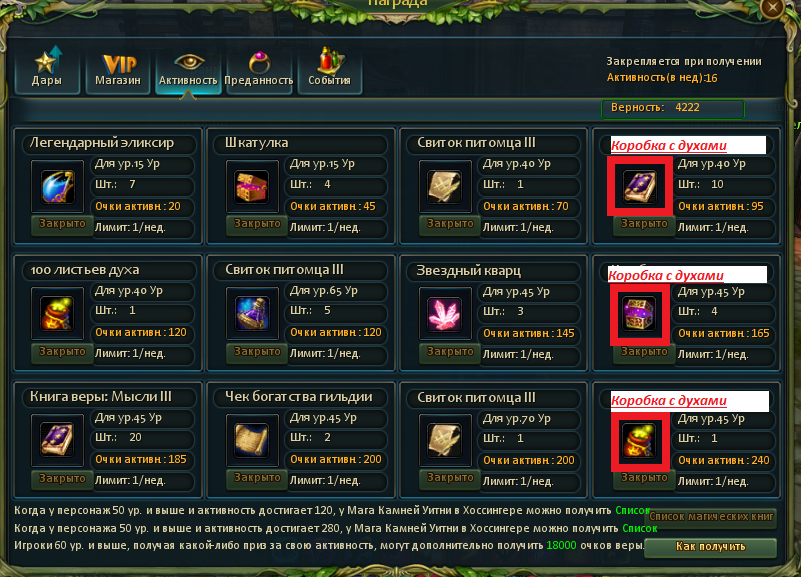Viewport: 801px width, 577px height.
Task: Select the 100 листьев духа bag icon
Action: pyautogui.click(x=57, y=314)
